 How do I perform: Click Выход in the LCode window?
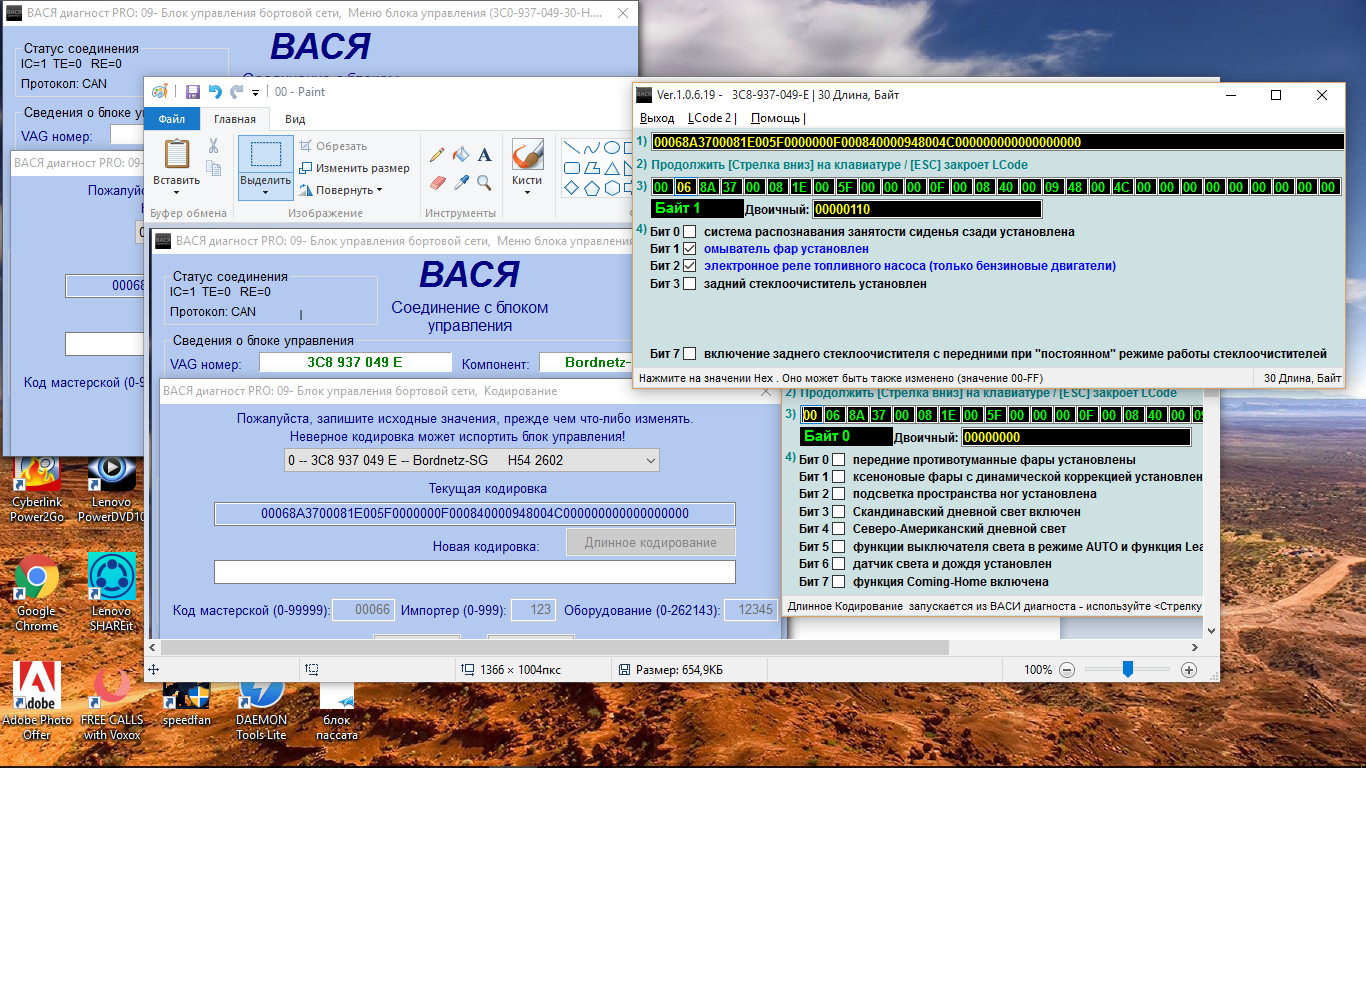point(657,118)
